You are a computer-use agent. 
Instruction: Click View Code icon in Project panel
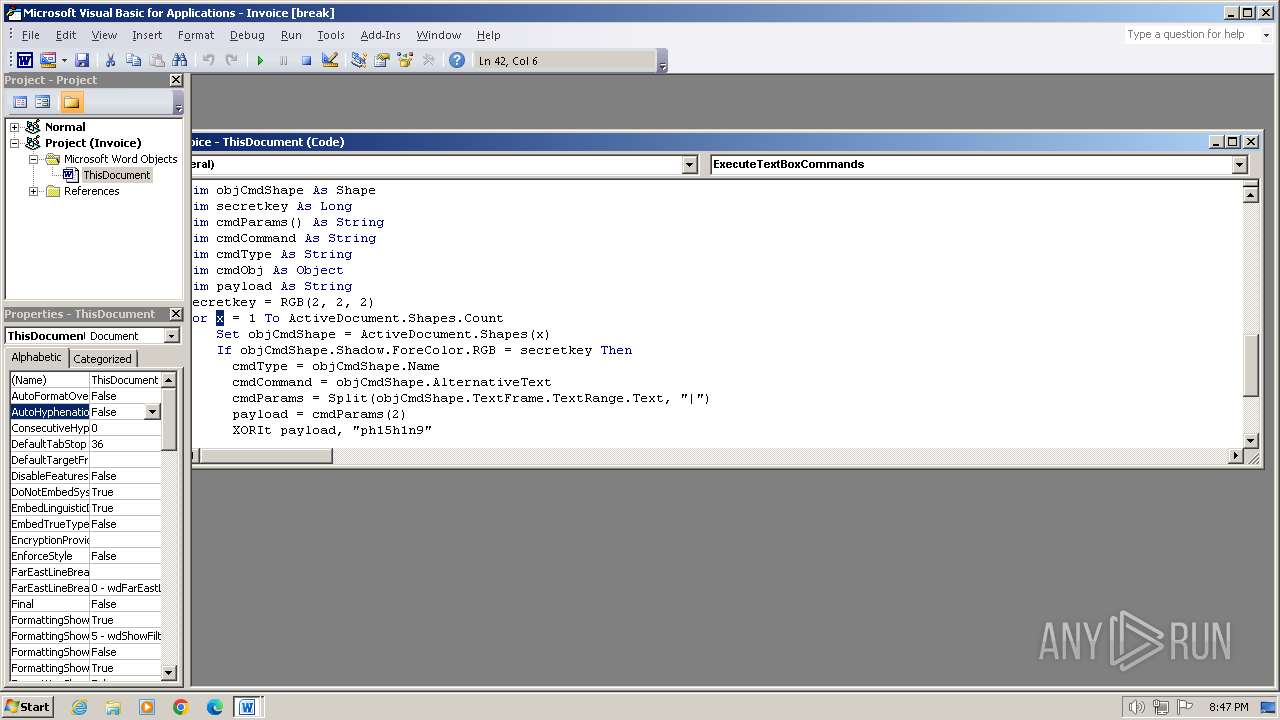[20, 102]
